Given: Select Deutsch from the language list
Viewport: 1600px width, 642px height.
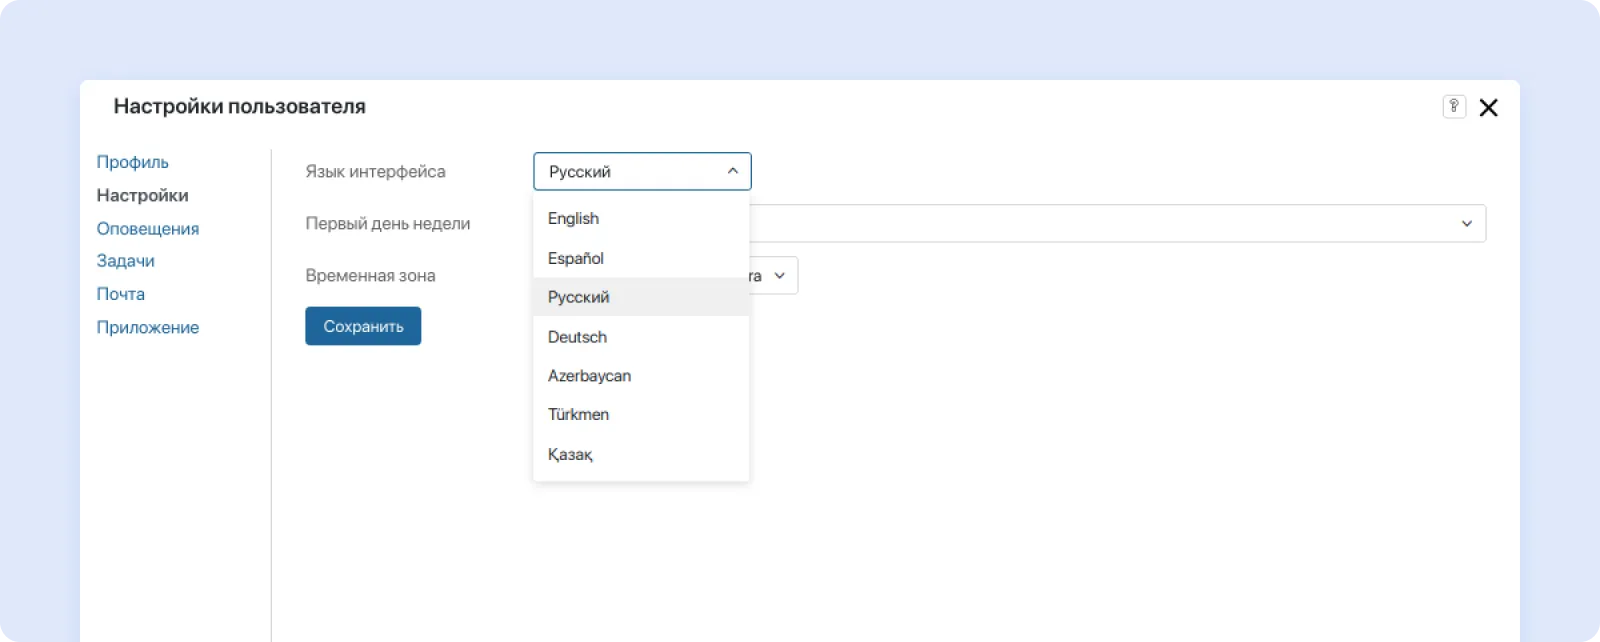Looking at the screenshot, I should [x=577, y=337].
